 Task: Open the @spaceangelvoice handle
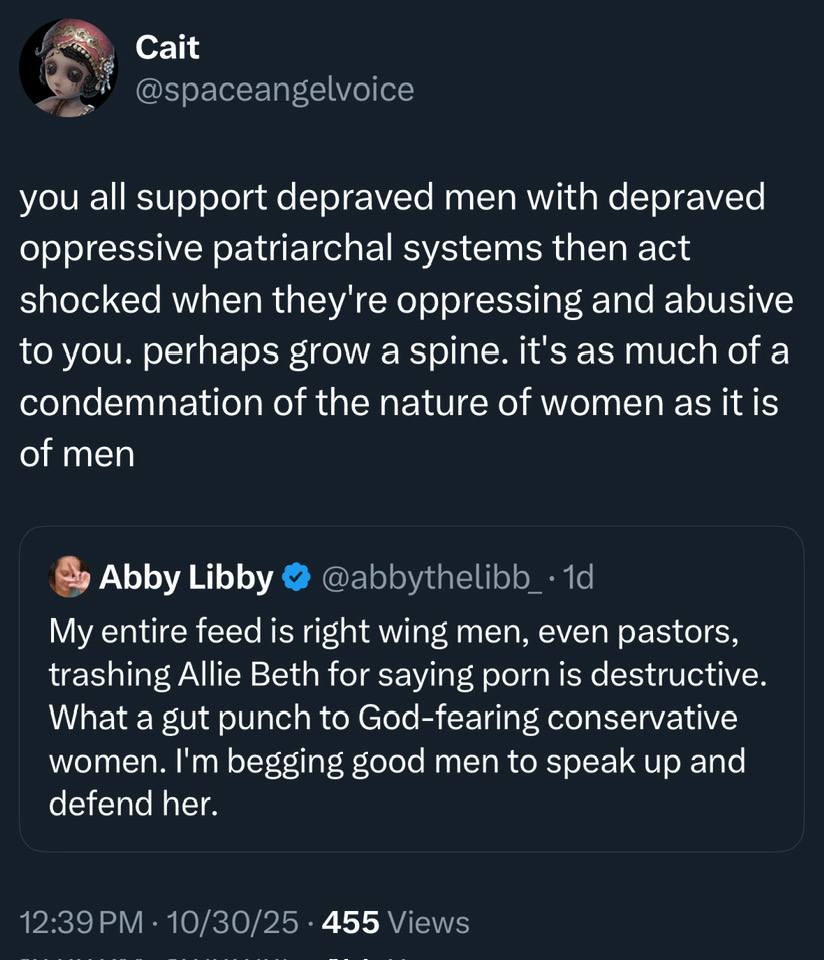point(274,90)
